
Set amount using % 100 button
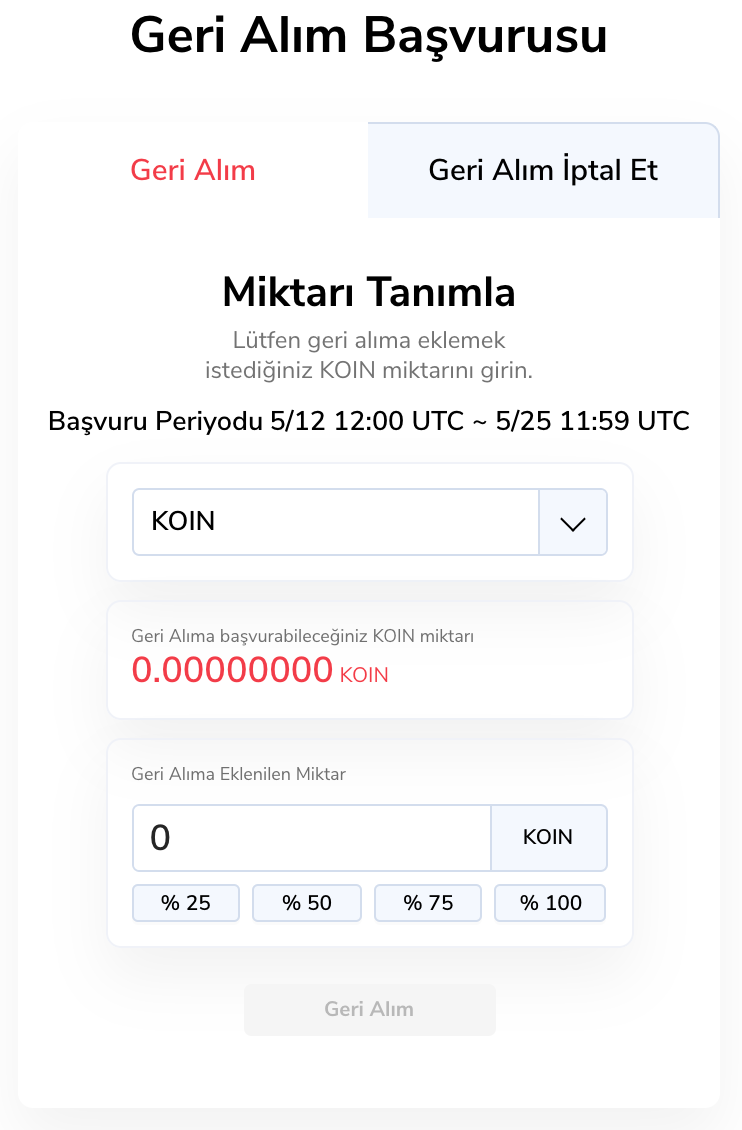coord(550,903)
